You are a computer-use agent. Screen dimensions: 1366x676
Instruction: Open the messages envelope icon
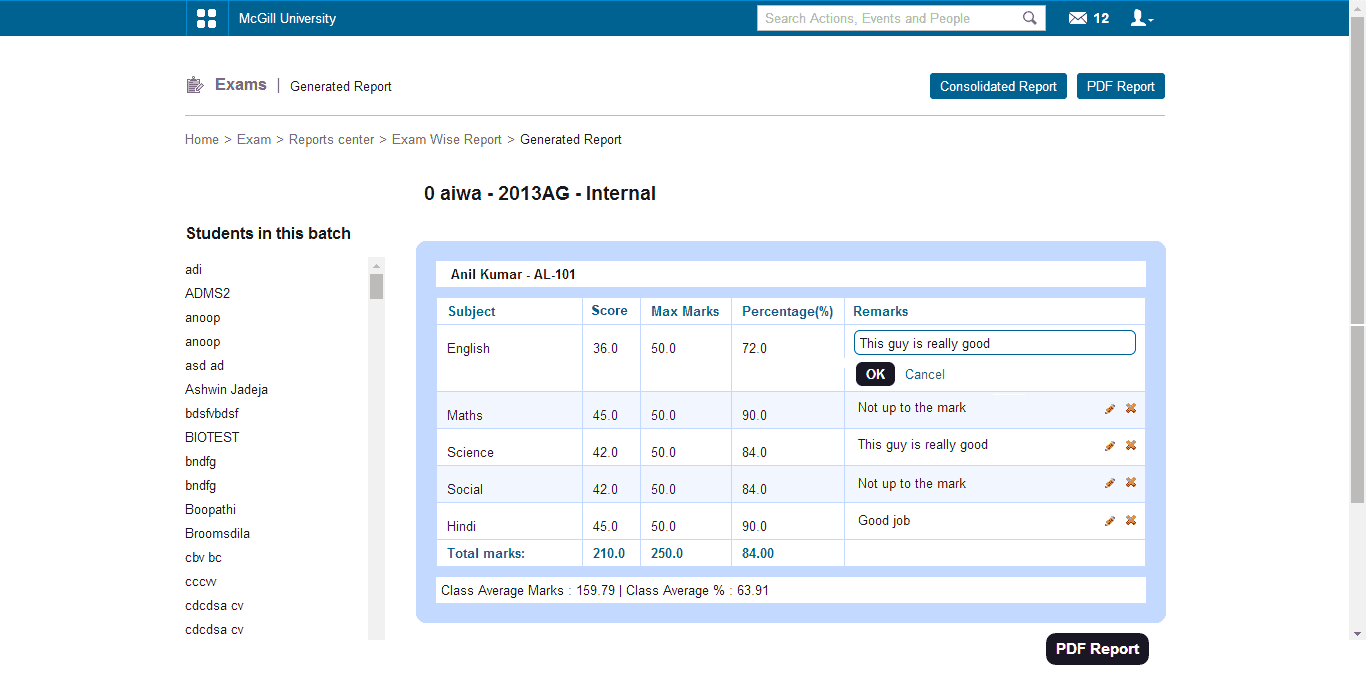pos(1078,18)
